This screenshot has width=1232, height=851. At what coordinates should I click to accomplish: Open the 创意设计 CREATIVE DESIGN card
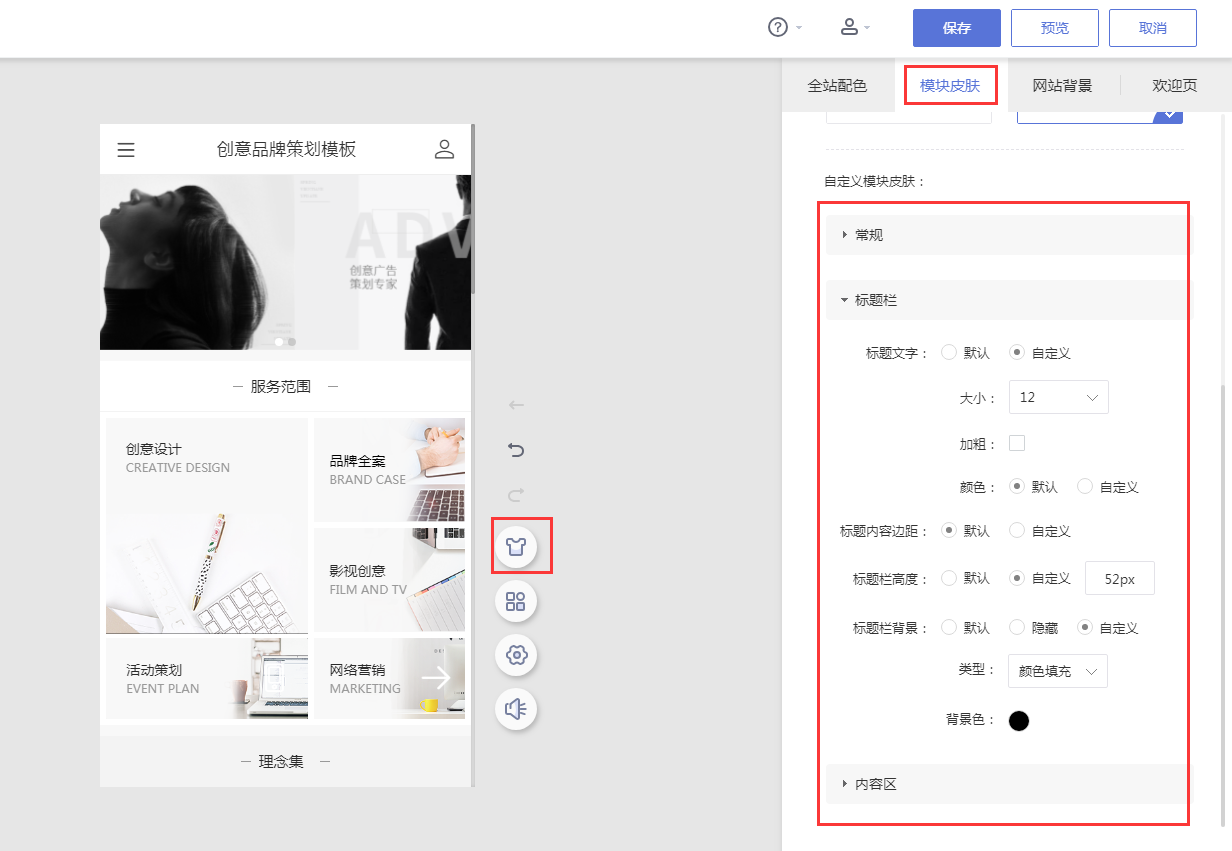pos(207,526)
